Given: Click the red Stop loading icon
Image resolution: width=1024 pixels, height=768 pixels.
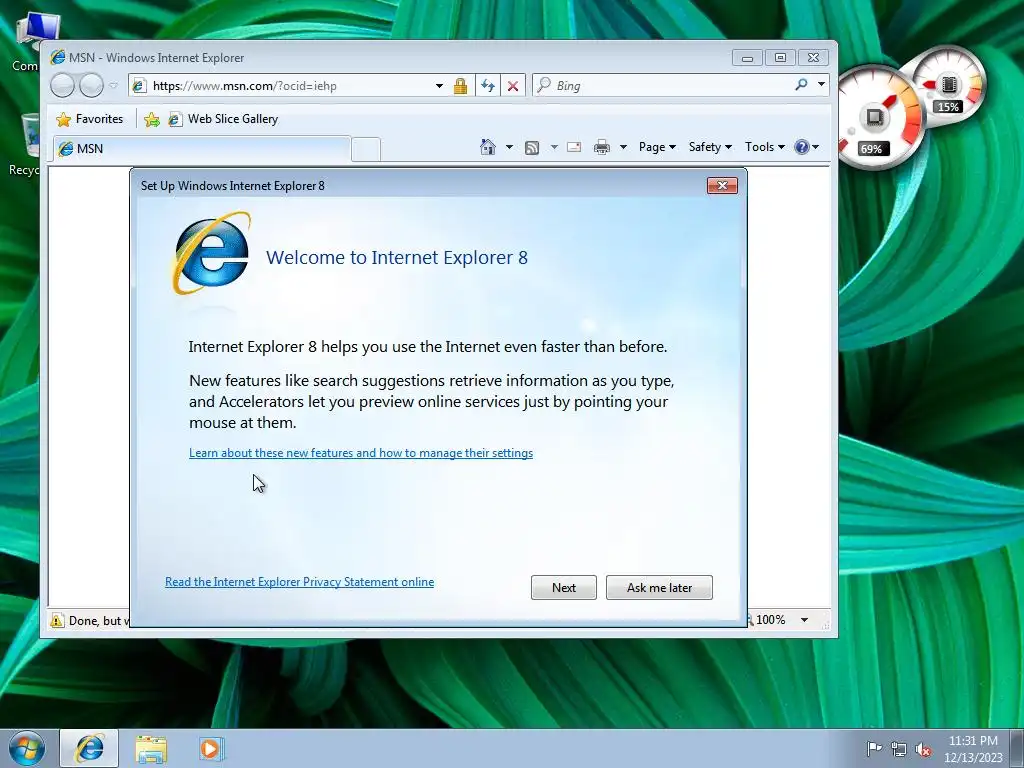Looking at the screenshot, I should tap(513, 86).
